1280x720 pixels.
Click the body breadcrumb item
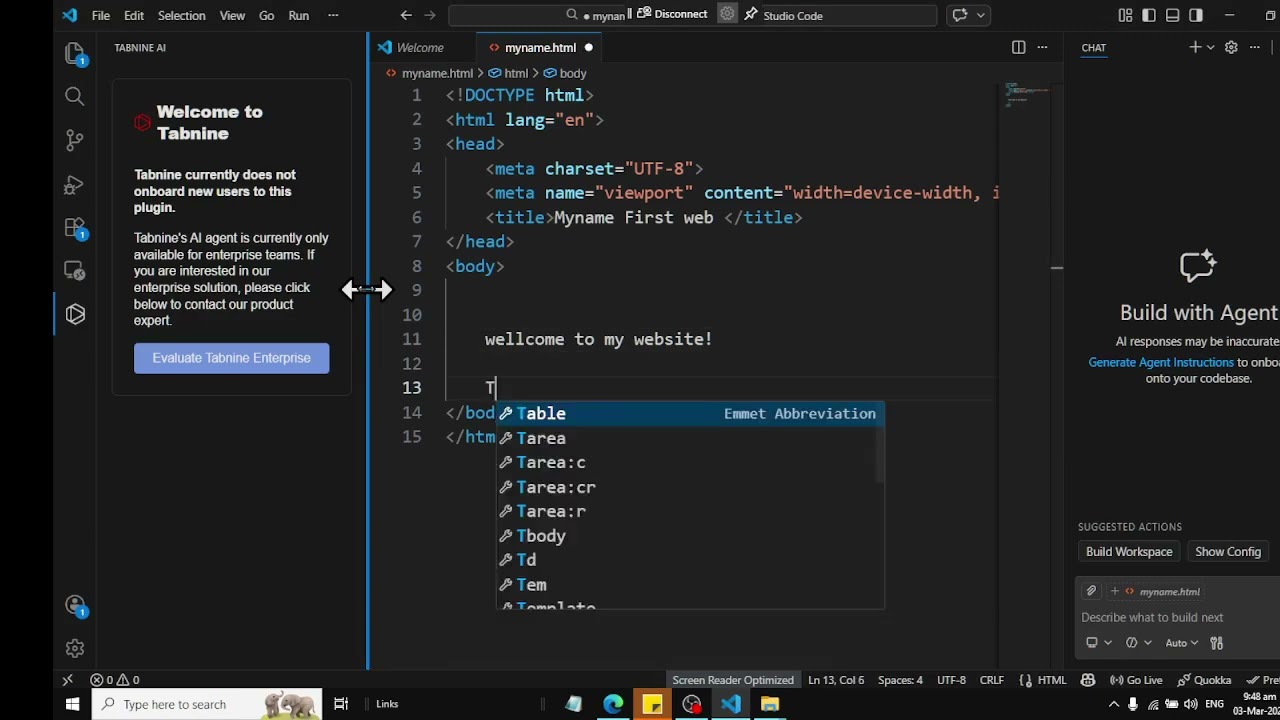(x=565, y=73)
